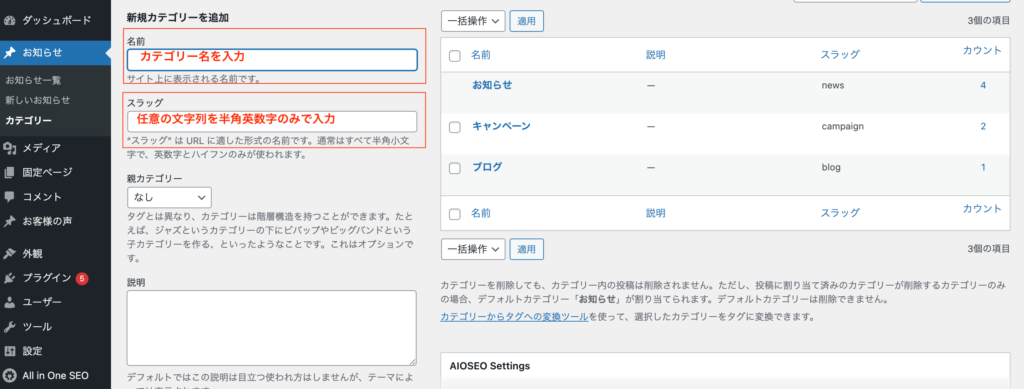Check the ブログ category checkbox
Screen dimensions: 1024x389
455,168
